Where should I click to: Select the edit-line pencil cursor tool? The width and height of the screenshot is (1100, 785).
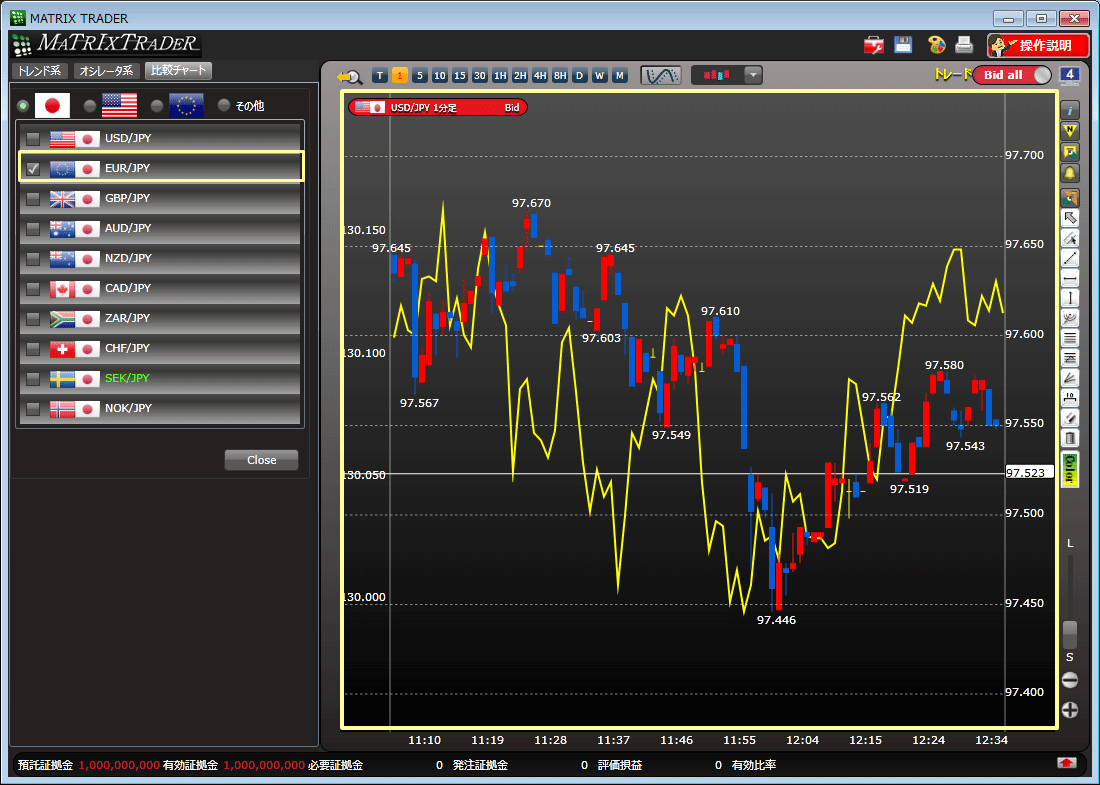pos(1069,238)
